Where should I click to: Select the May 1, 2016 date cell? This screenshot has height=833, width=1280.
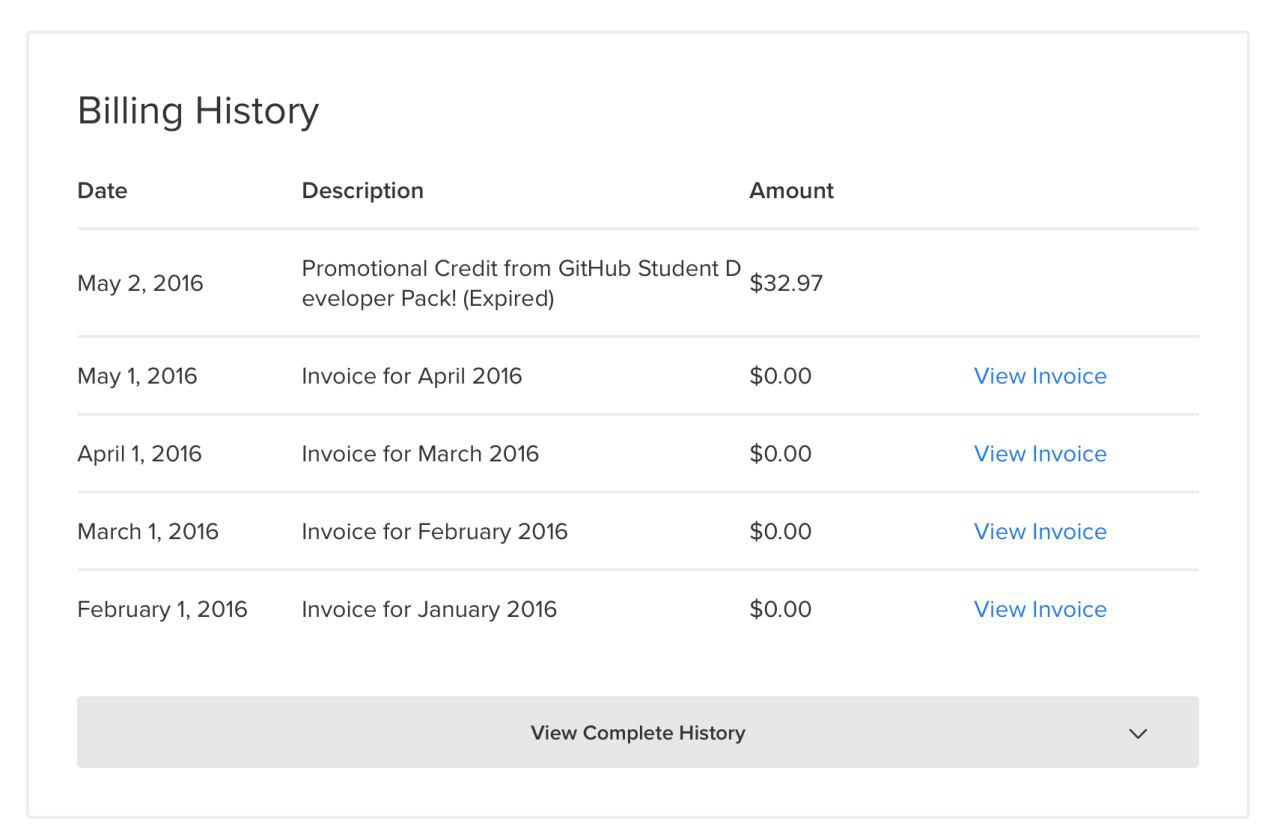(137, 376)
